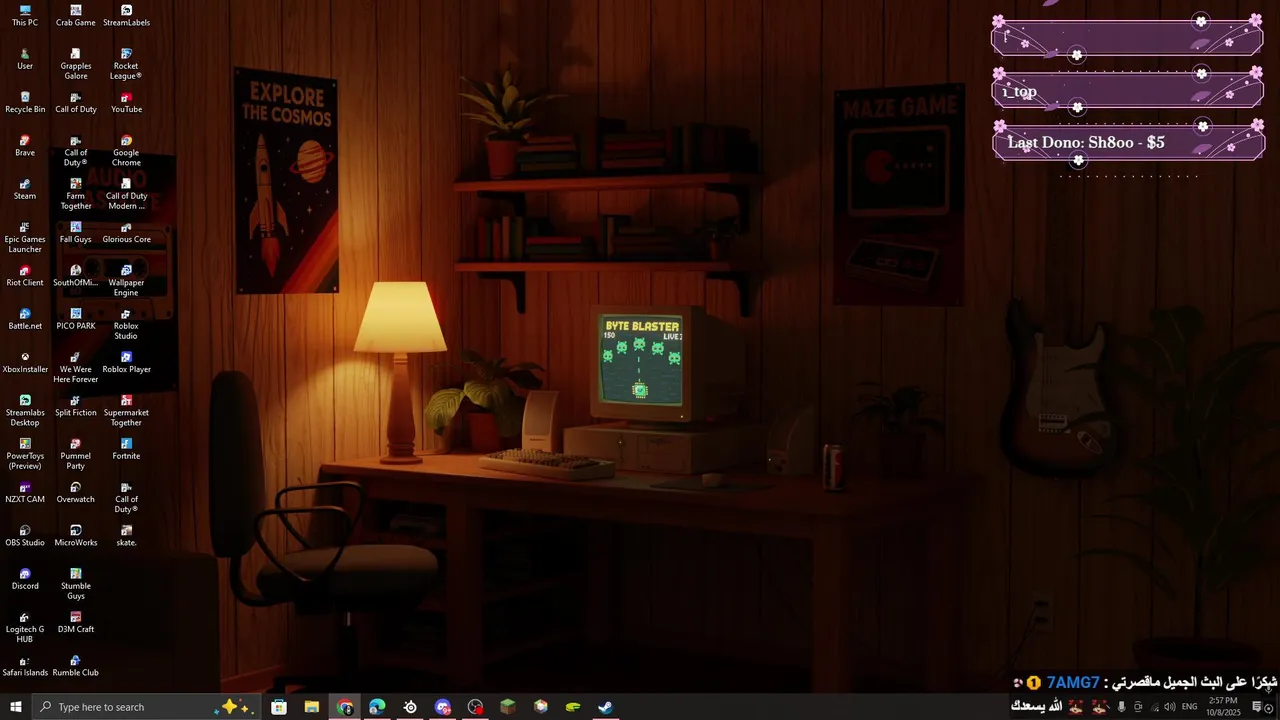This screenshot has width=1280, height=720.
Task: Select the Fortnite desktop icon
Action: point(126,449)
